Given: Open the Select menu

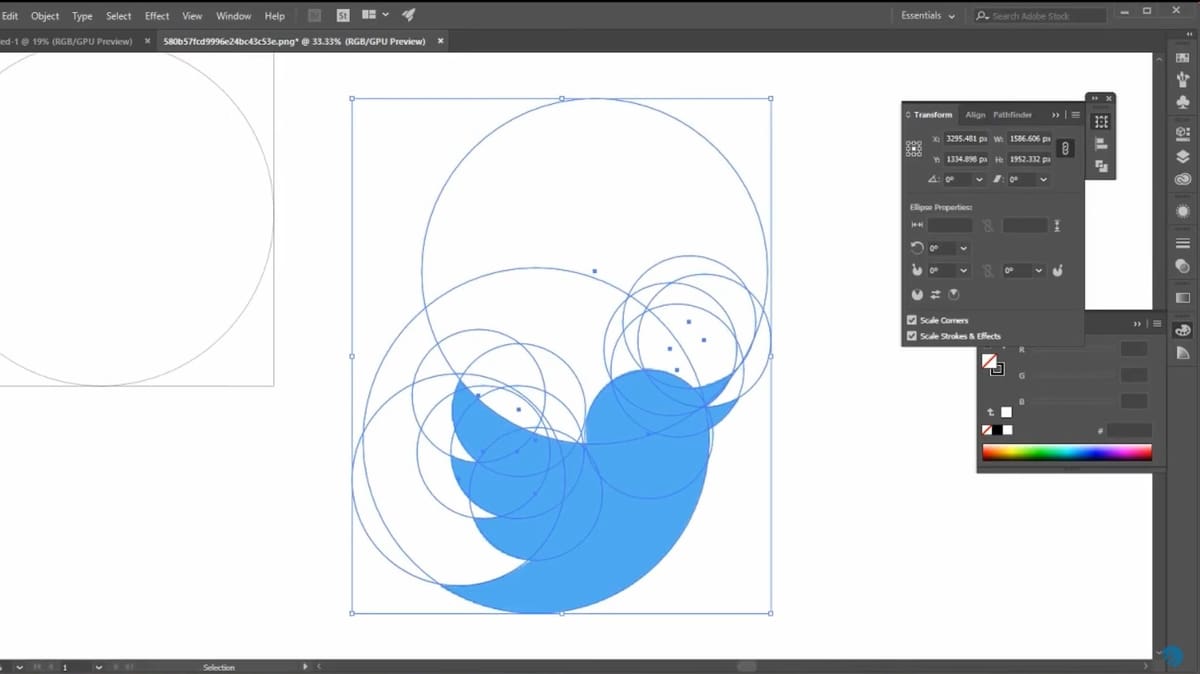Looking at the screenshot, I should [x=118, y=16].
